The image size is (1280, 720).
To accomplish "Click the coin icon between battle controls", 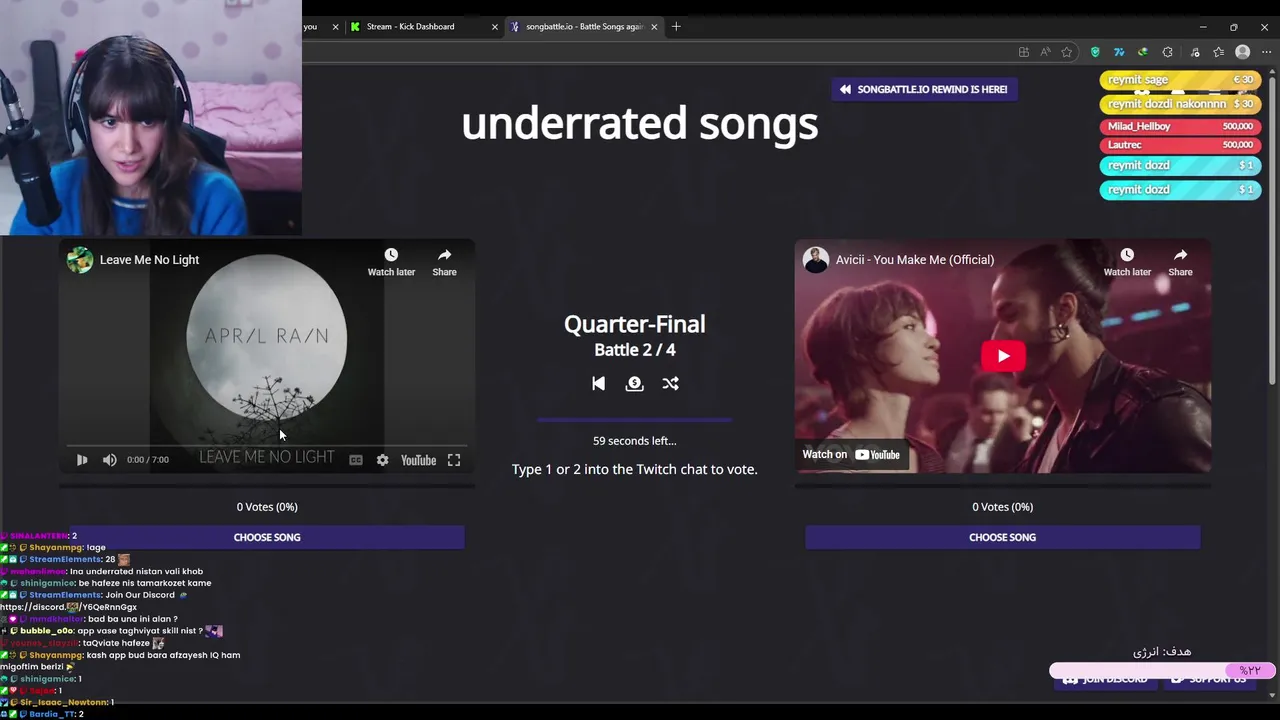I will click(634, 383).
